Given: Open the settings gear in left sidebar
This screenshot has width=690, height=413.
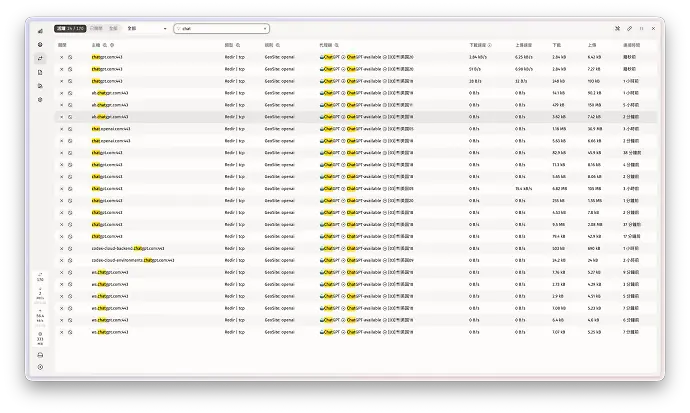Looking at the screenshot, I should click(x=40, y=100).
